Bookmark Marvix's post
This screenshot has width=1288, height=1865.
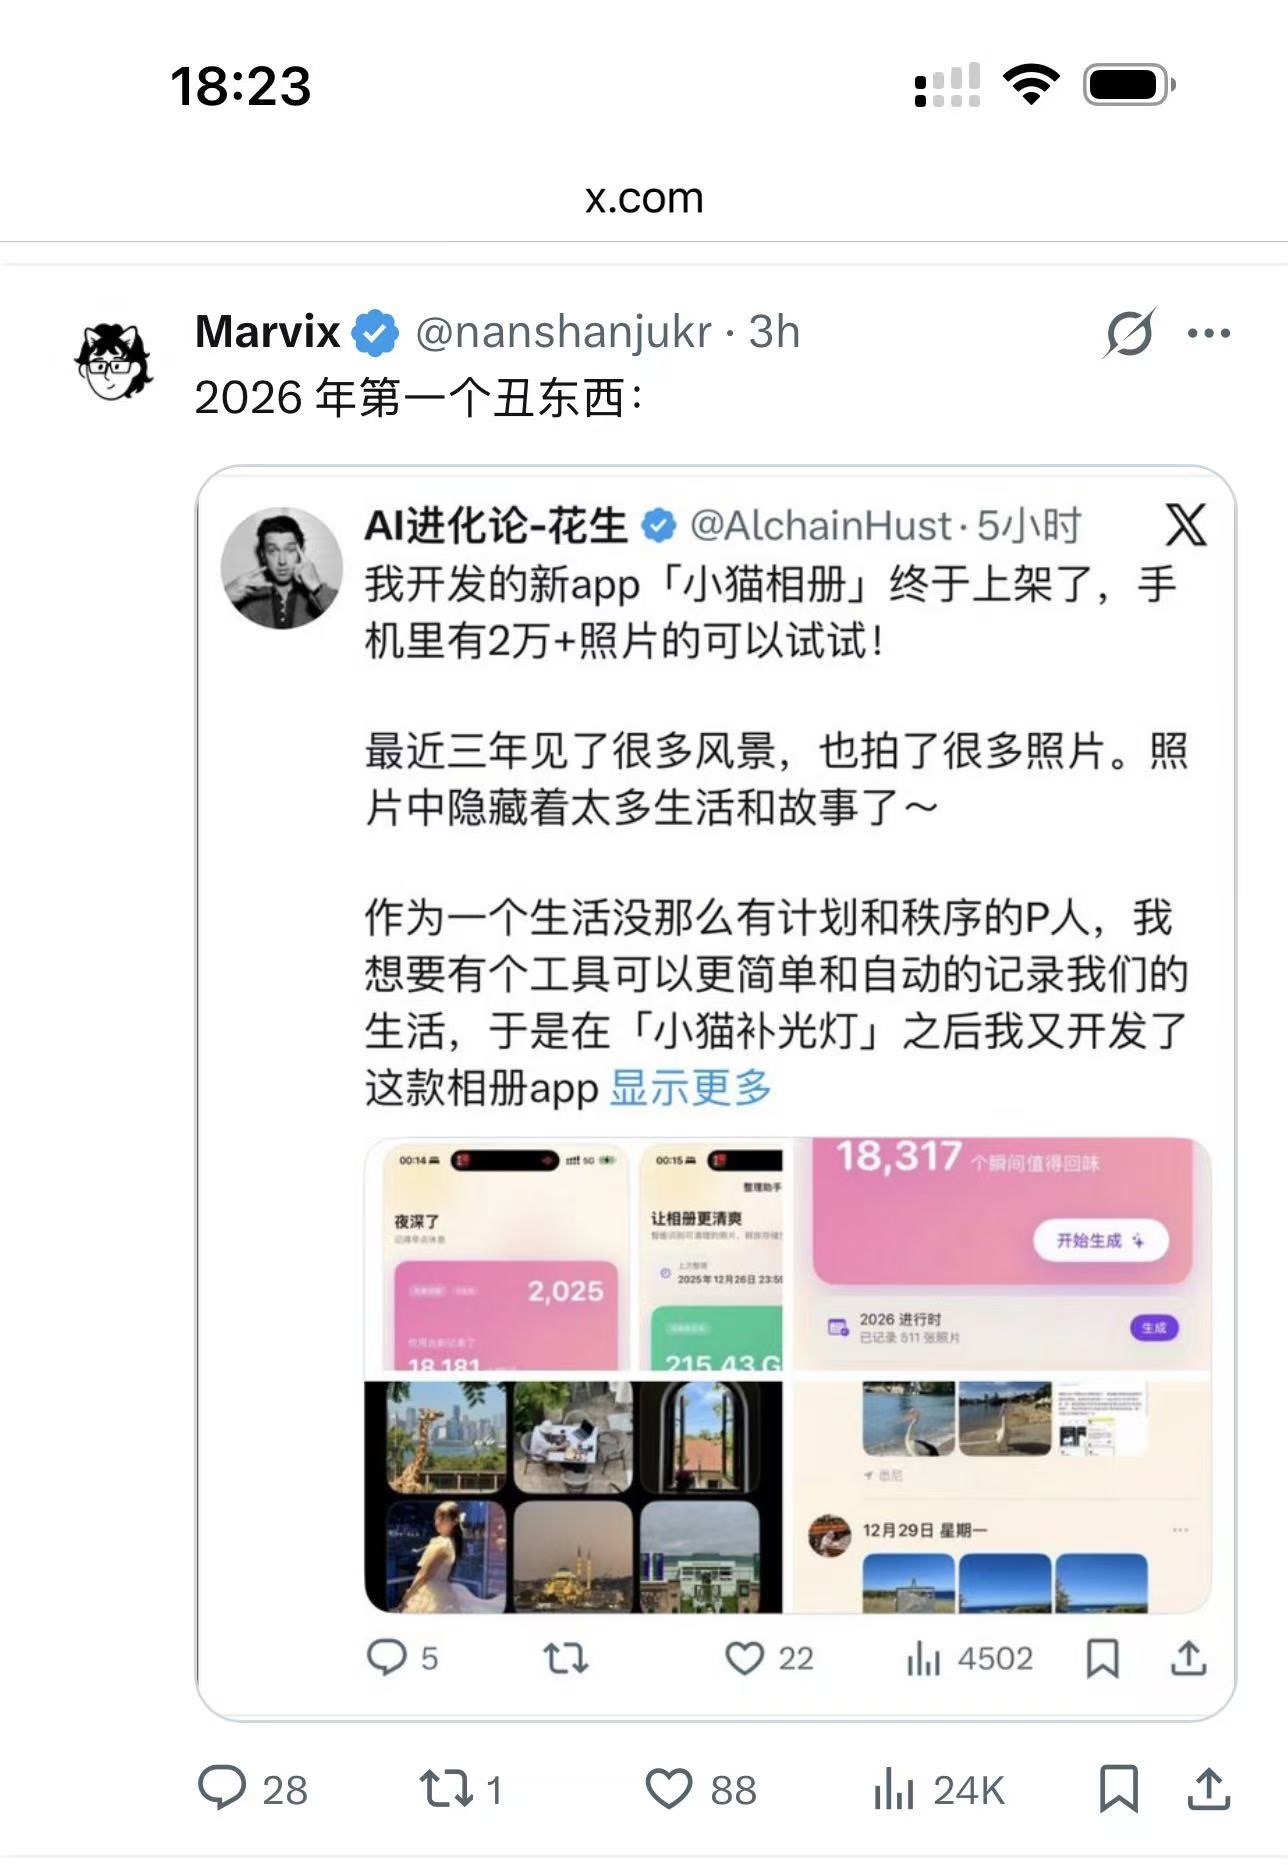[x=1118, y=1789]
